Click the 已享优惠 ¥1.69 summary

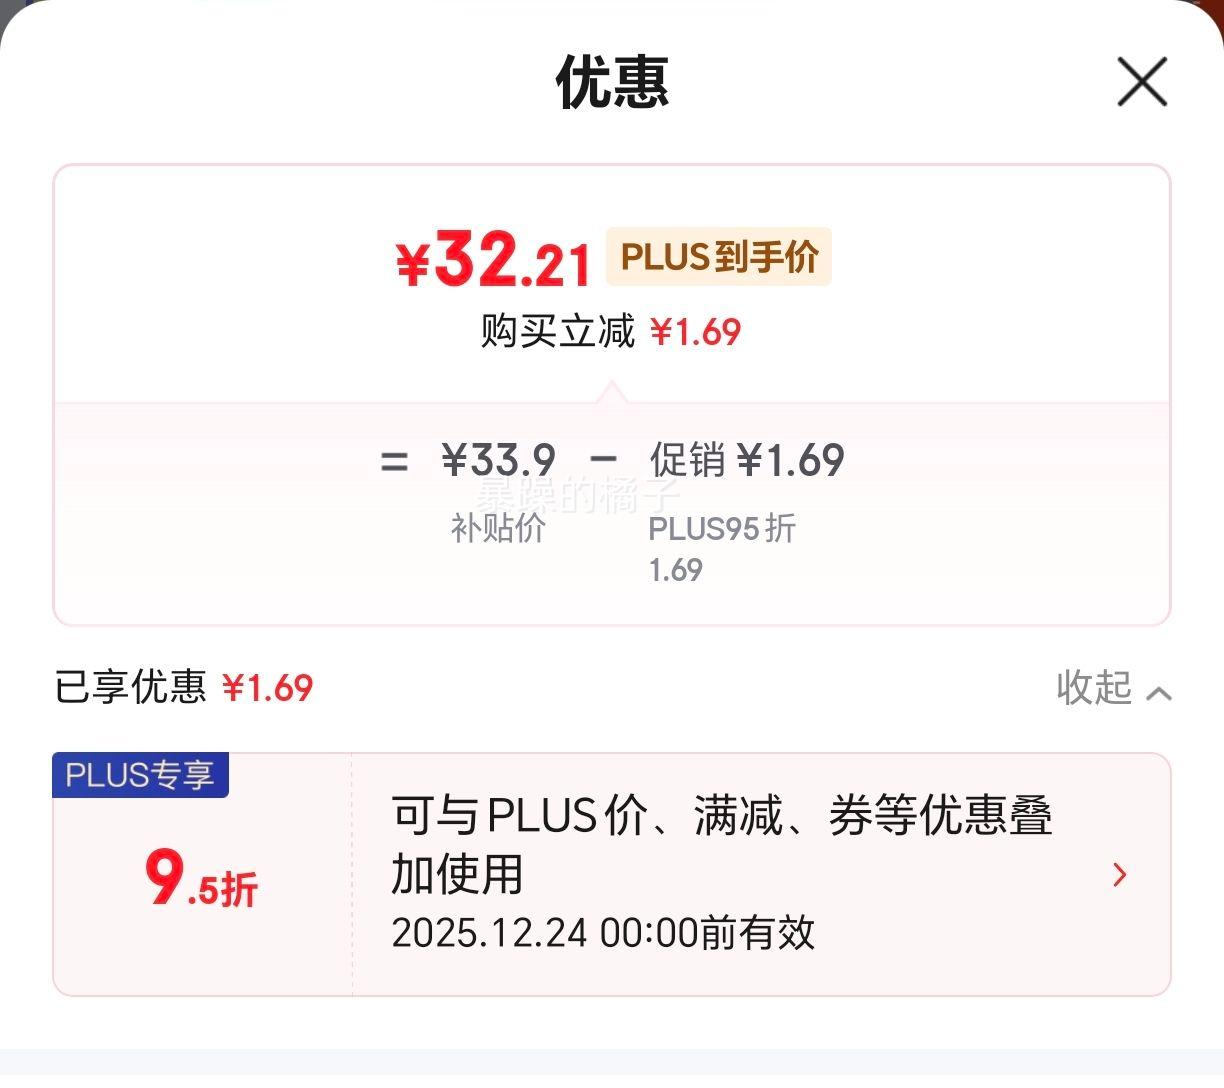184,688
